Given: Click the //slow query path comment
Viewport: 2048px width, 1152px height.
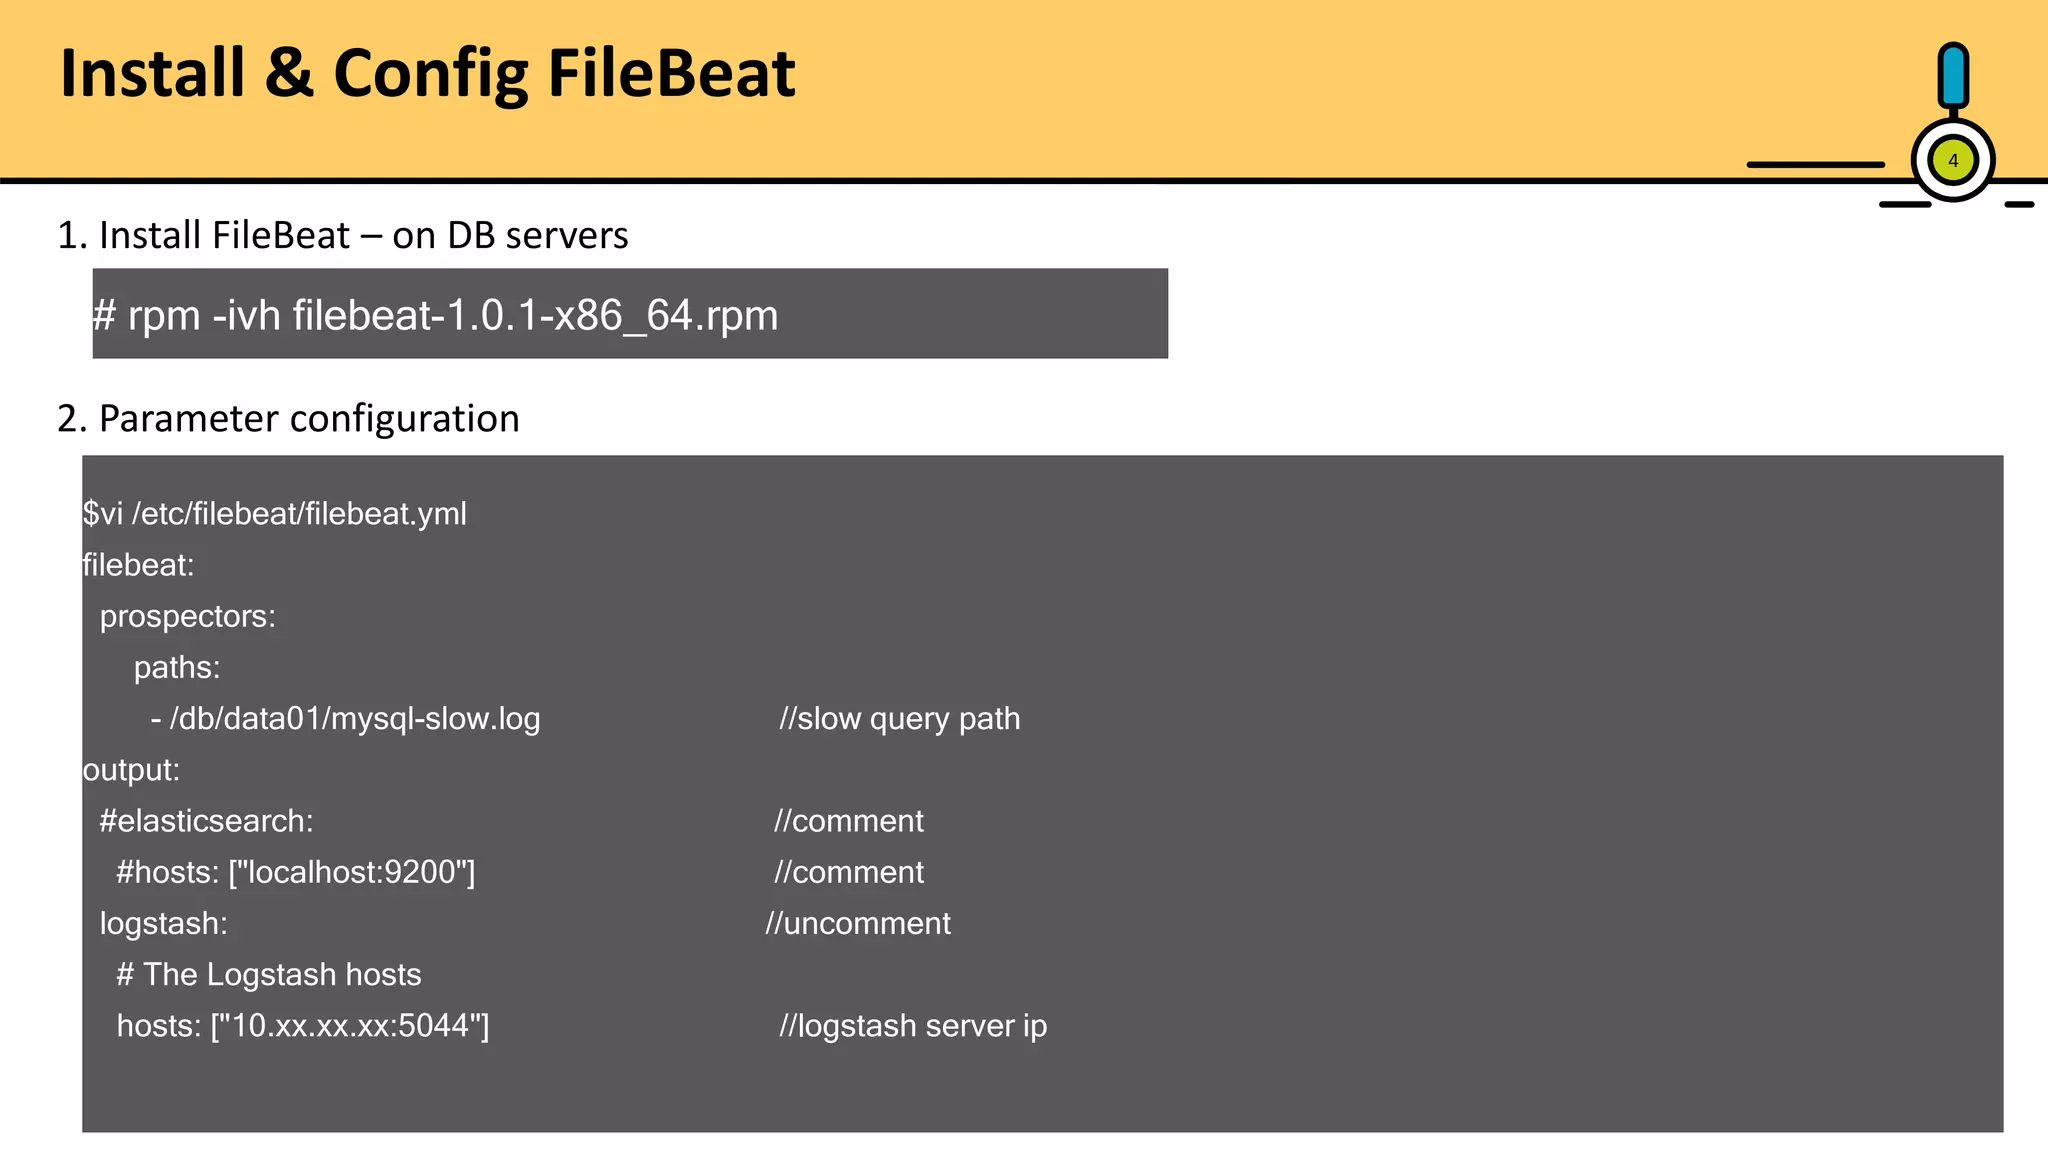Looking at the screenshot, I should click(899, 719).
